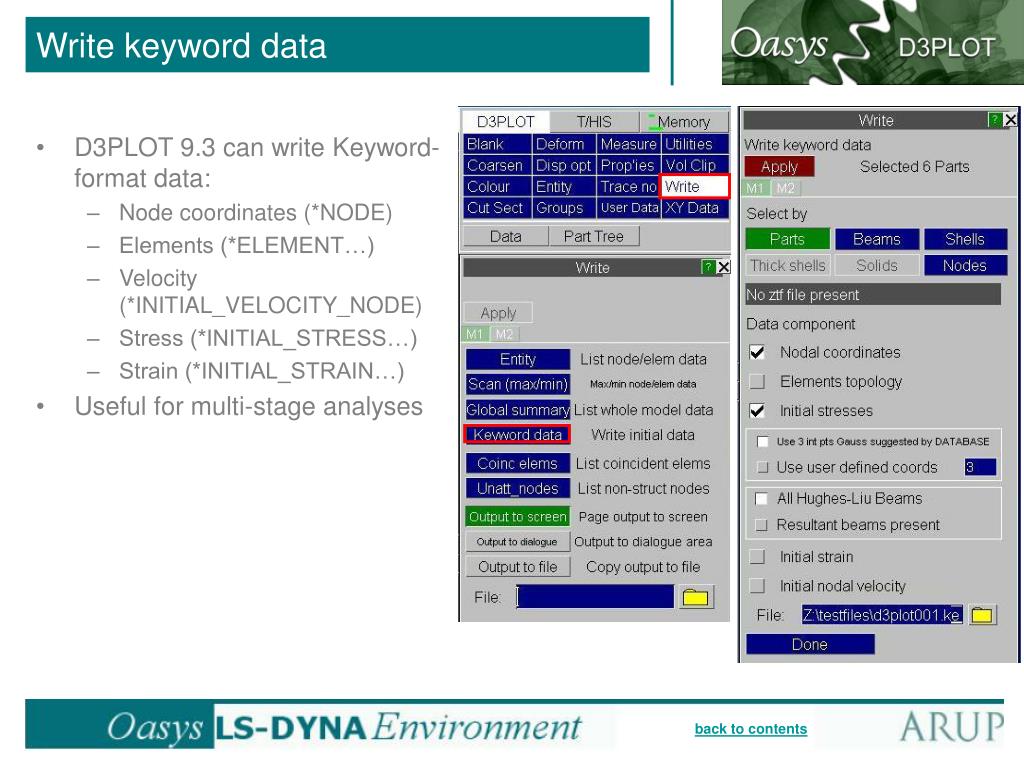The image size is (1024, 768).
Task: Enable Resultant beams present checkbox
Action: (761, 525)
